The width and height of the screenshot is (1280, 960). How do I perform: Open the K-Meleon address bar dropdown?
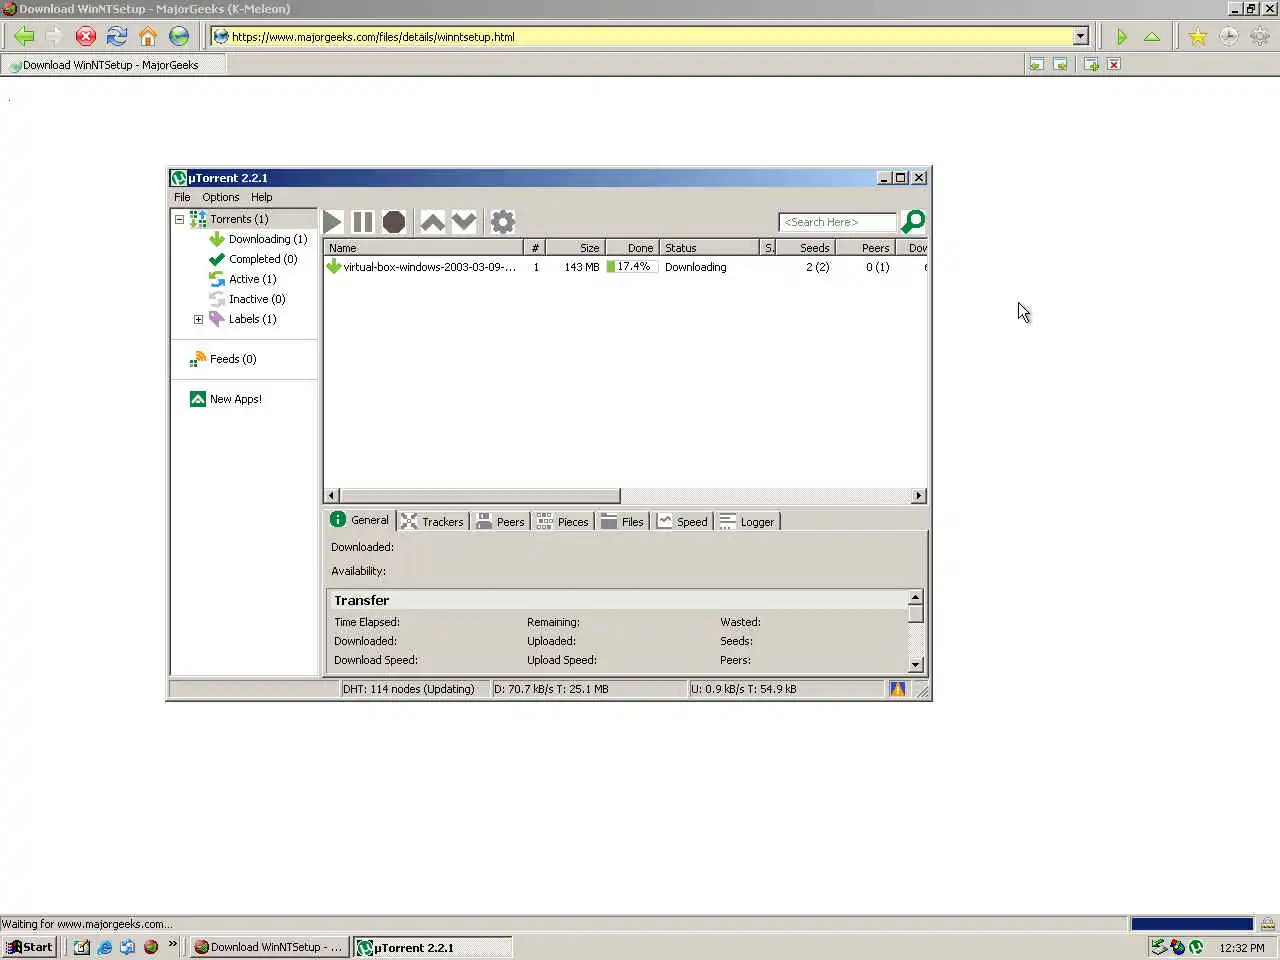pos(1080,37)
